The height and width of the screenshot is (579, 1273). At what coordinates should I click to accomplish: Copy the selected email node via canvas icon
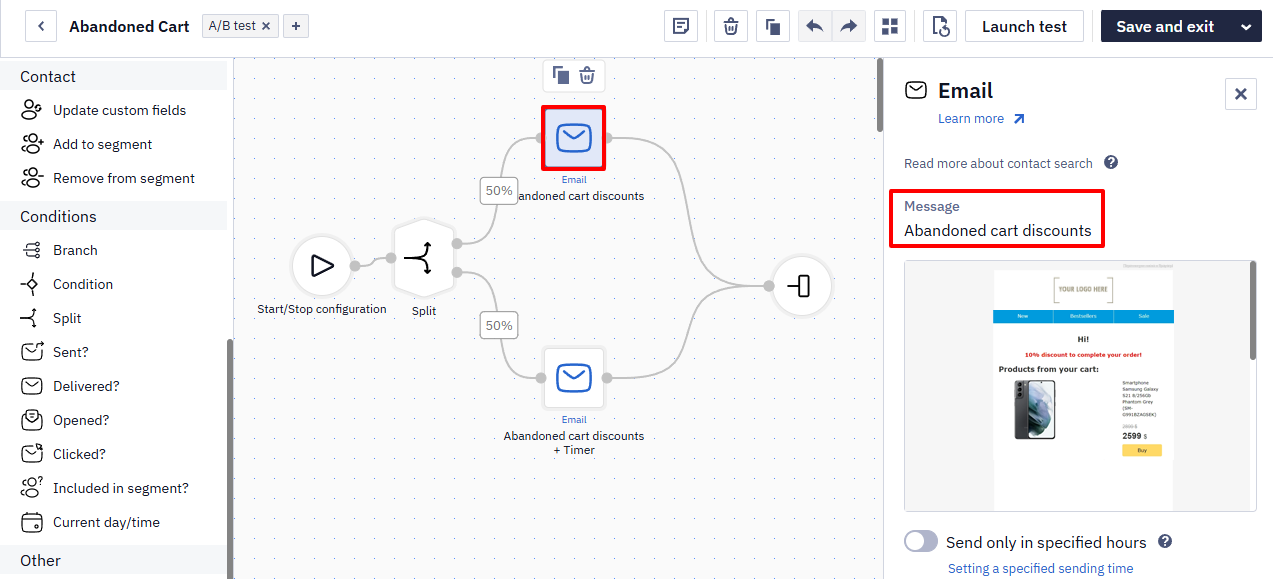[561, 76]
